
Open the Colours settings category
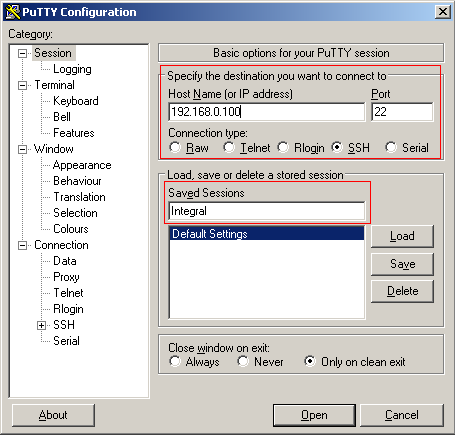pyautogui.click(x=71, y=229)
